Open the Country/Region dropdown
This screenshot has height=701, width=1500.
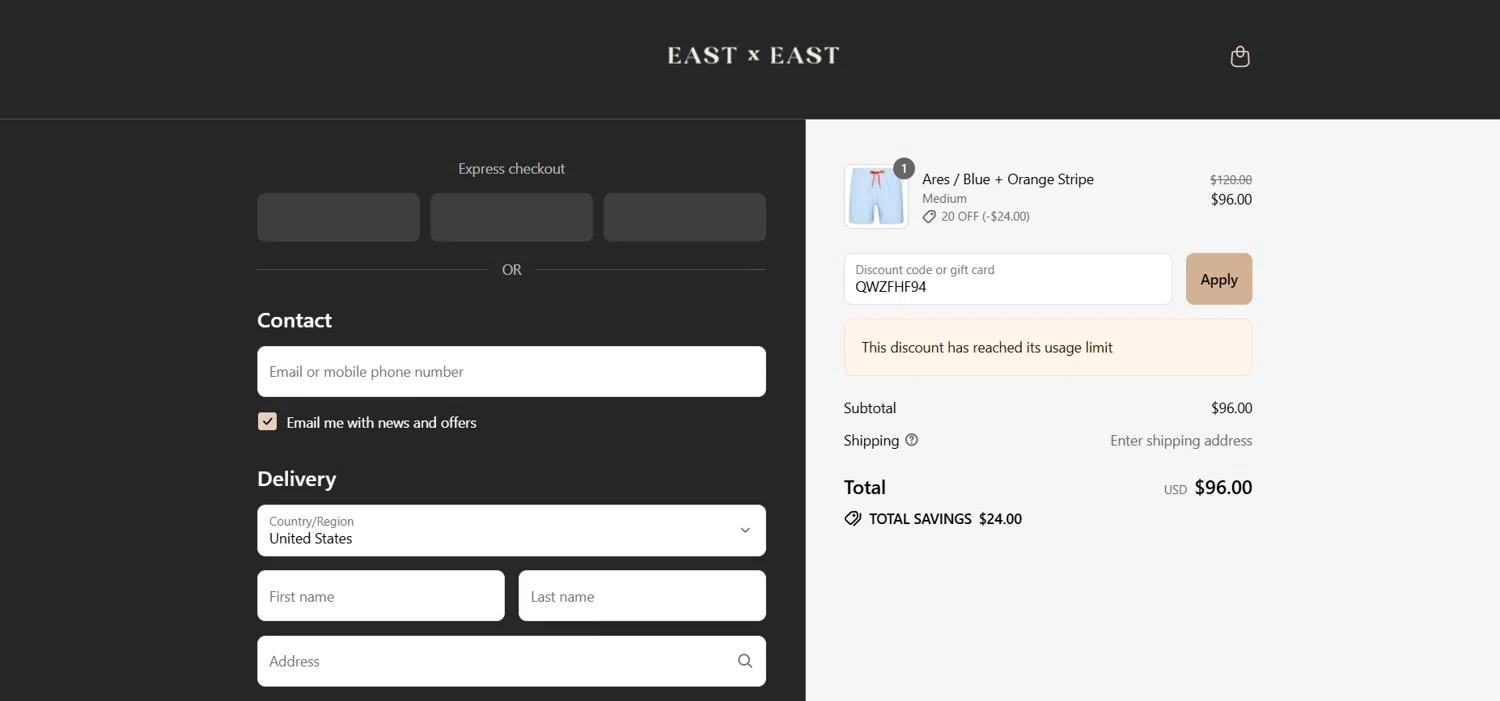coord(511,530)
